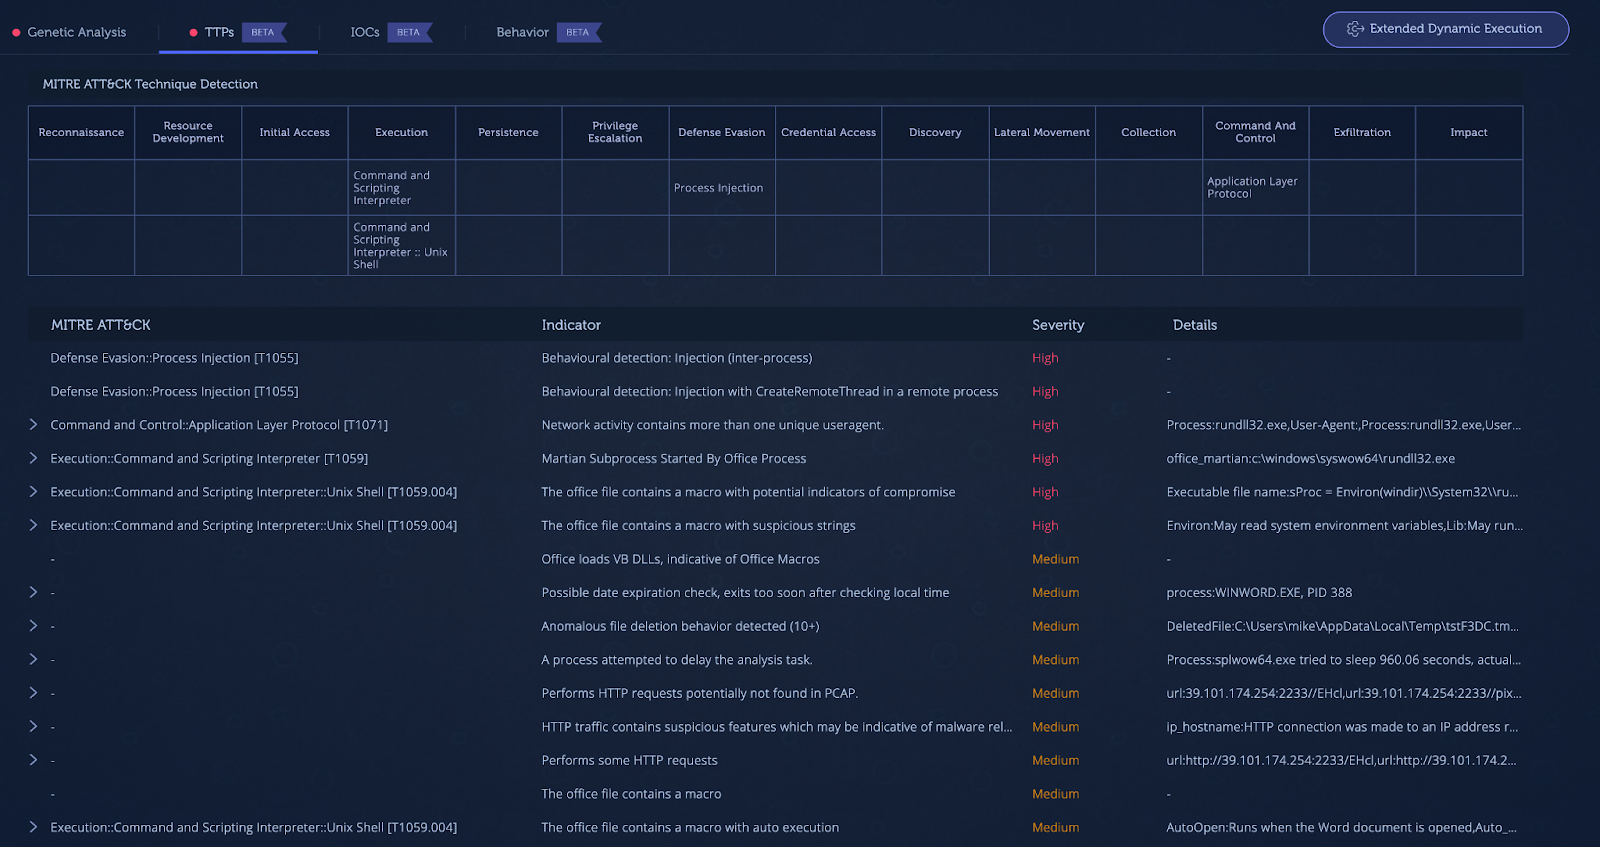Viewport: 1600px width, 847px height.
Task: Select the Injection (inter-process) indicator
Action: click(x=677, y=358)
